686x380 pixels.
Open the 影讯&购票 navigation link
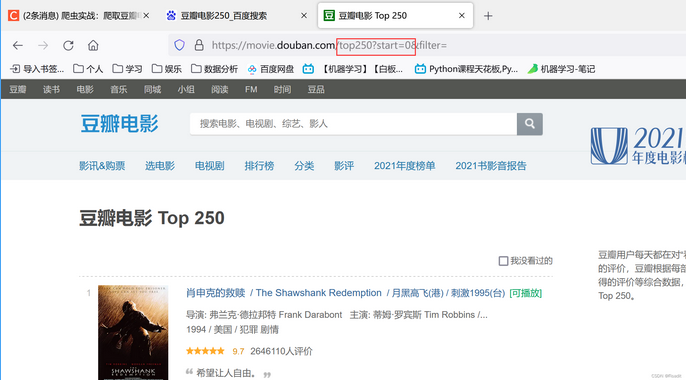coord(102,166)
